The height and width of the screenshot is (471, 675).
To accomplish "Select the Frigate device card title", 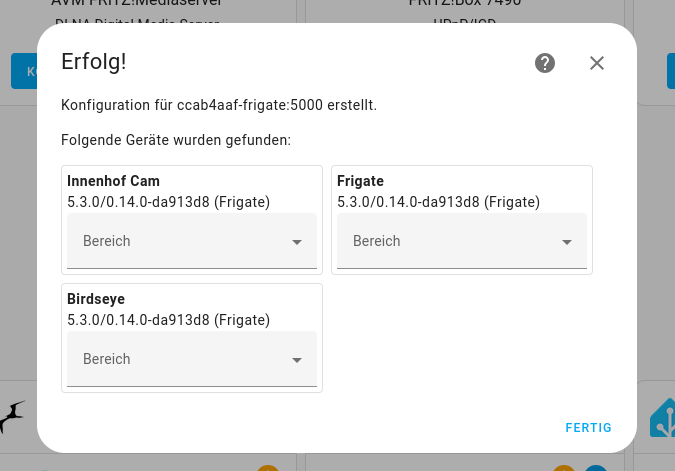I will [360, 181].
